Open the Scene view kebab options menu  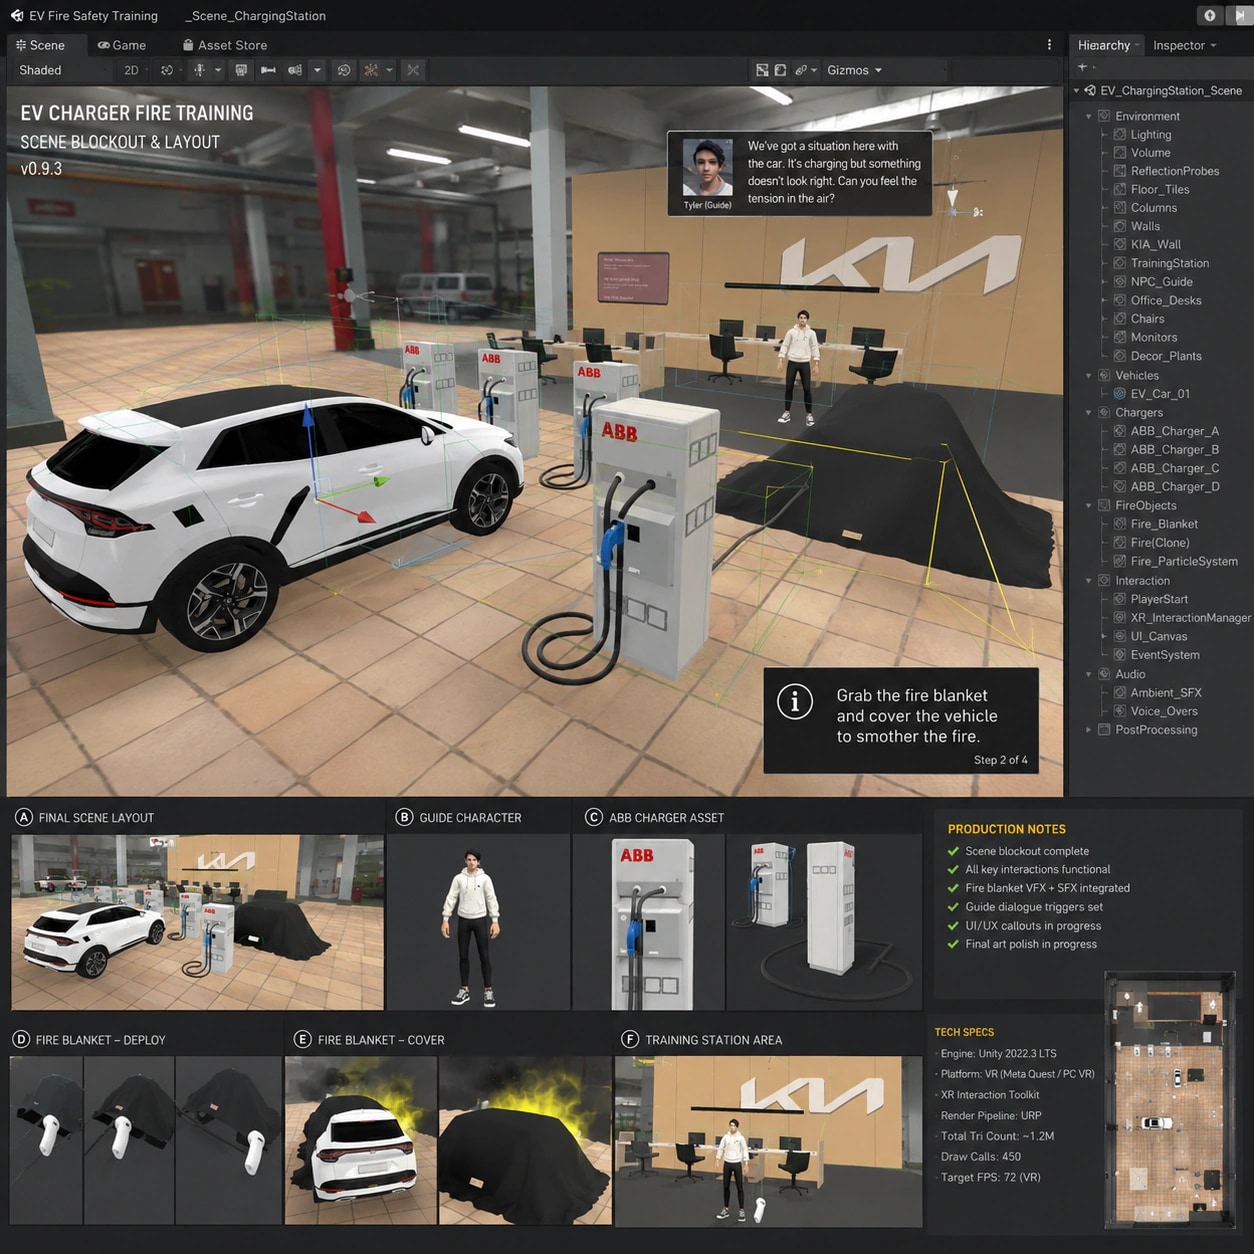pyautogui.click(x=1049, y=45)
